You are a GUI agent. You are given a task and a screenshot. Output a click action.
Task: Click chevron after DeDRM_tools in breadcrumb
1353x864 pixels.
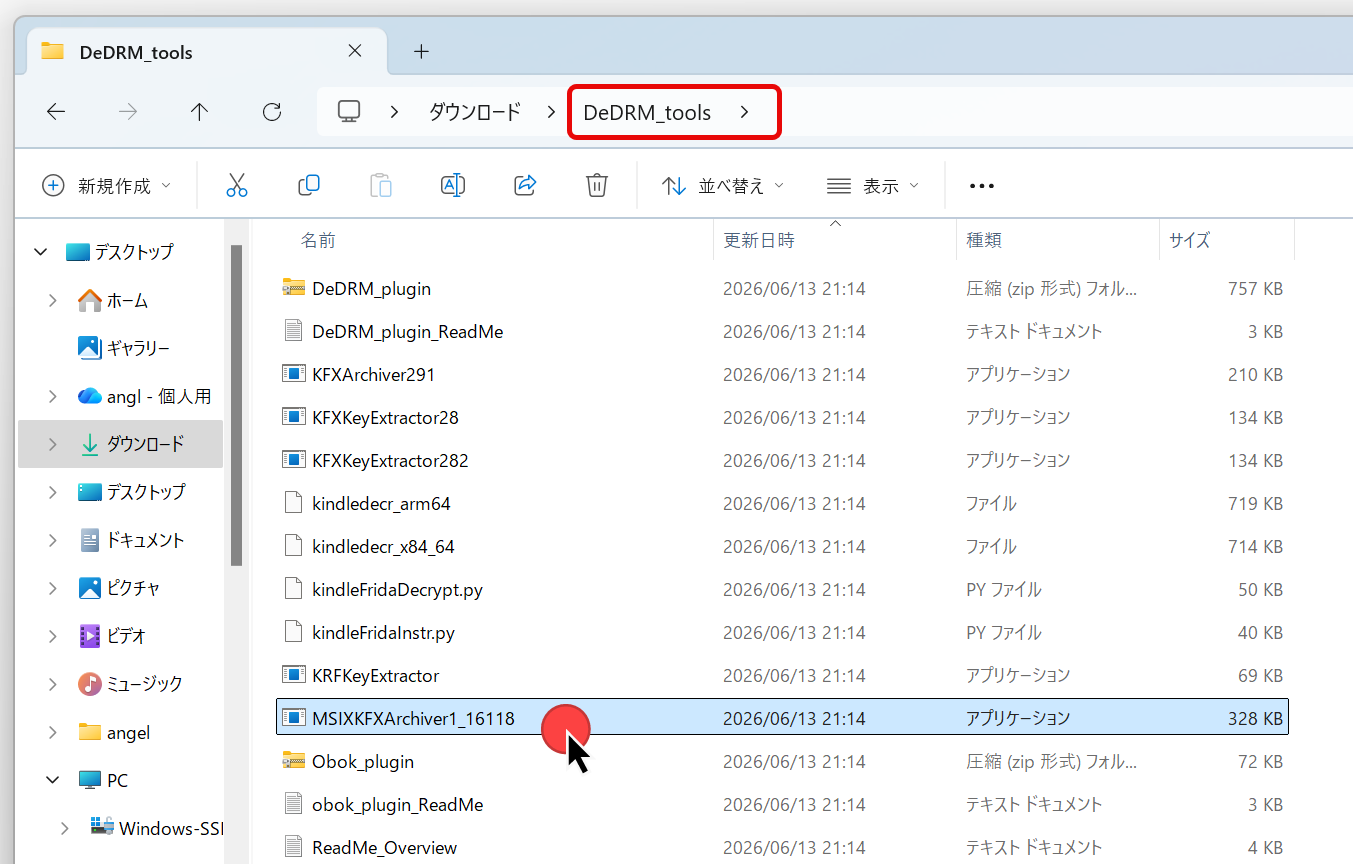744,112
